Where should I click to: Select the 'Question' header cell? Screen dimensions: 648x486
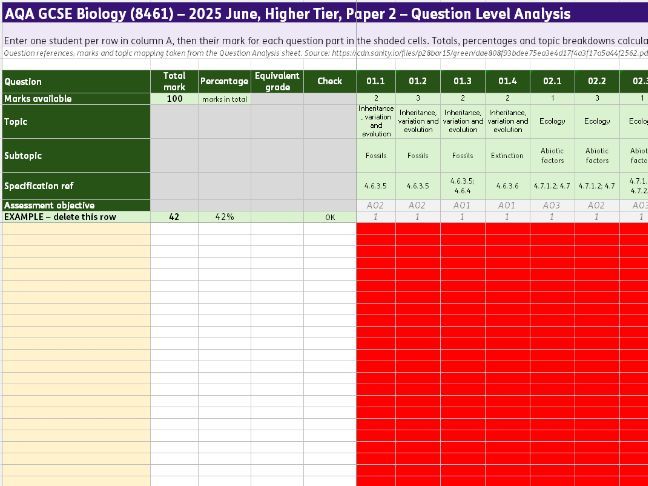click(x=76, y=81)
